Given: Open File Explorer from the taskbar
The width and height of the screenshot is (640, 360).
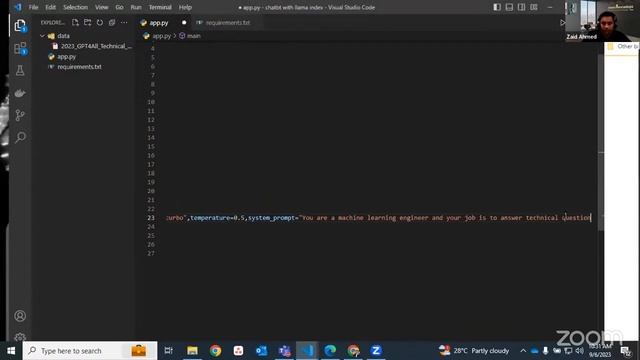Looking at the screenshot, I should [192, 351].
